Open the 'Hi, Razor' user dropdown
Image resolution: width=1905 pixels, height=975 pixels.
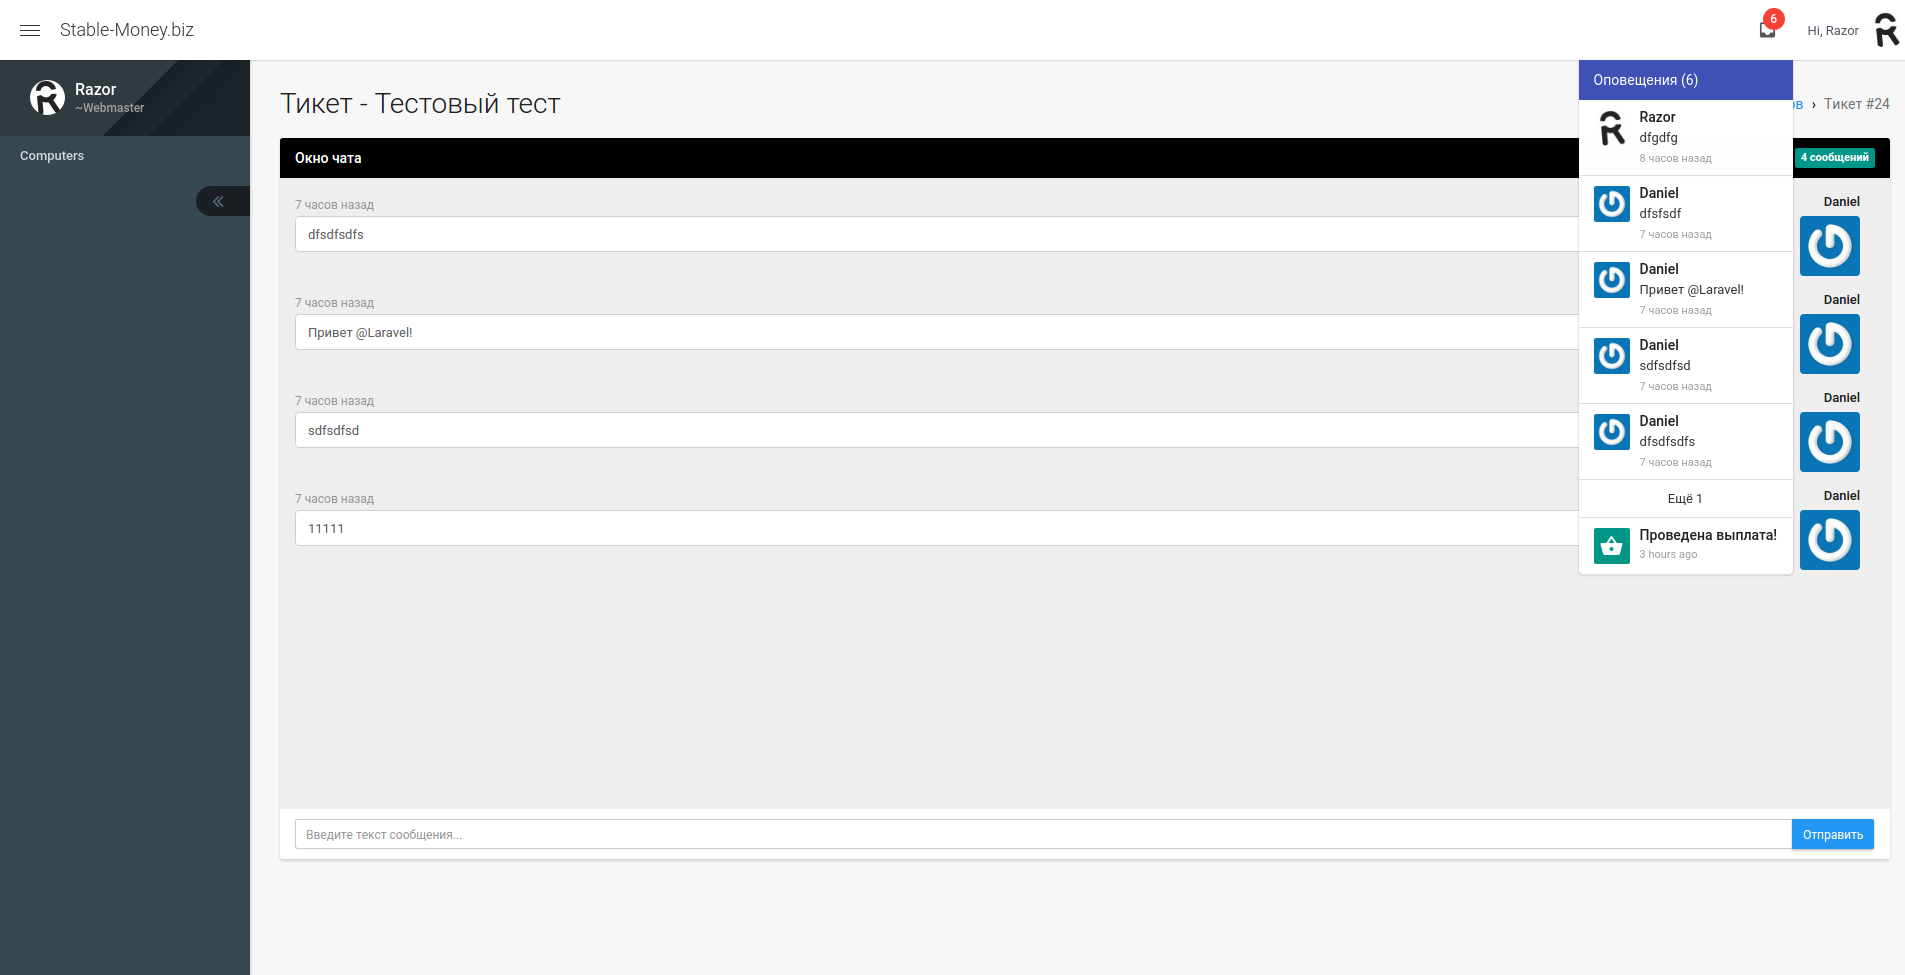[1832, 31]
